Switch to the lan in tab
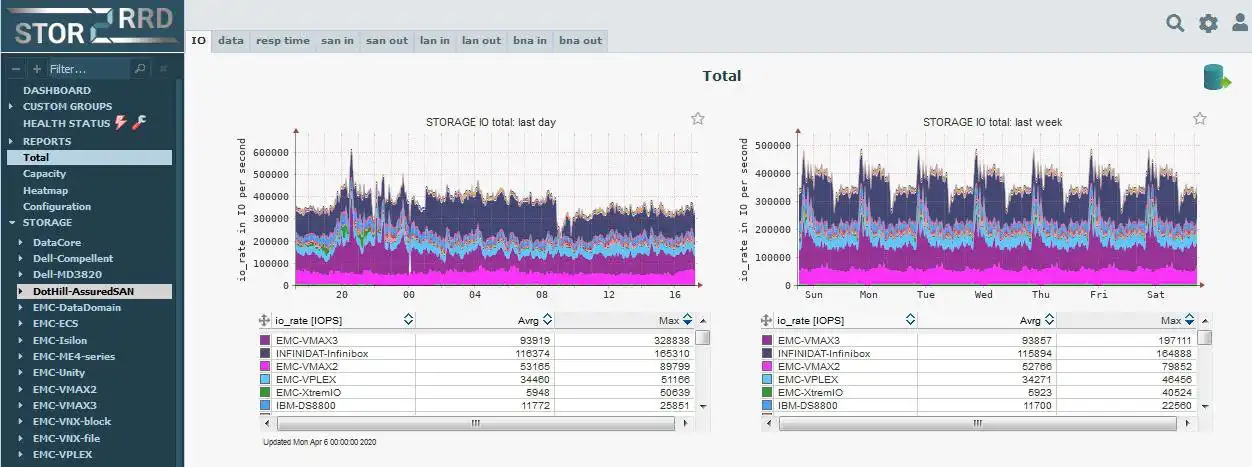The height and width of the screenshot is (467, 1252). (435, 41)
